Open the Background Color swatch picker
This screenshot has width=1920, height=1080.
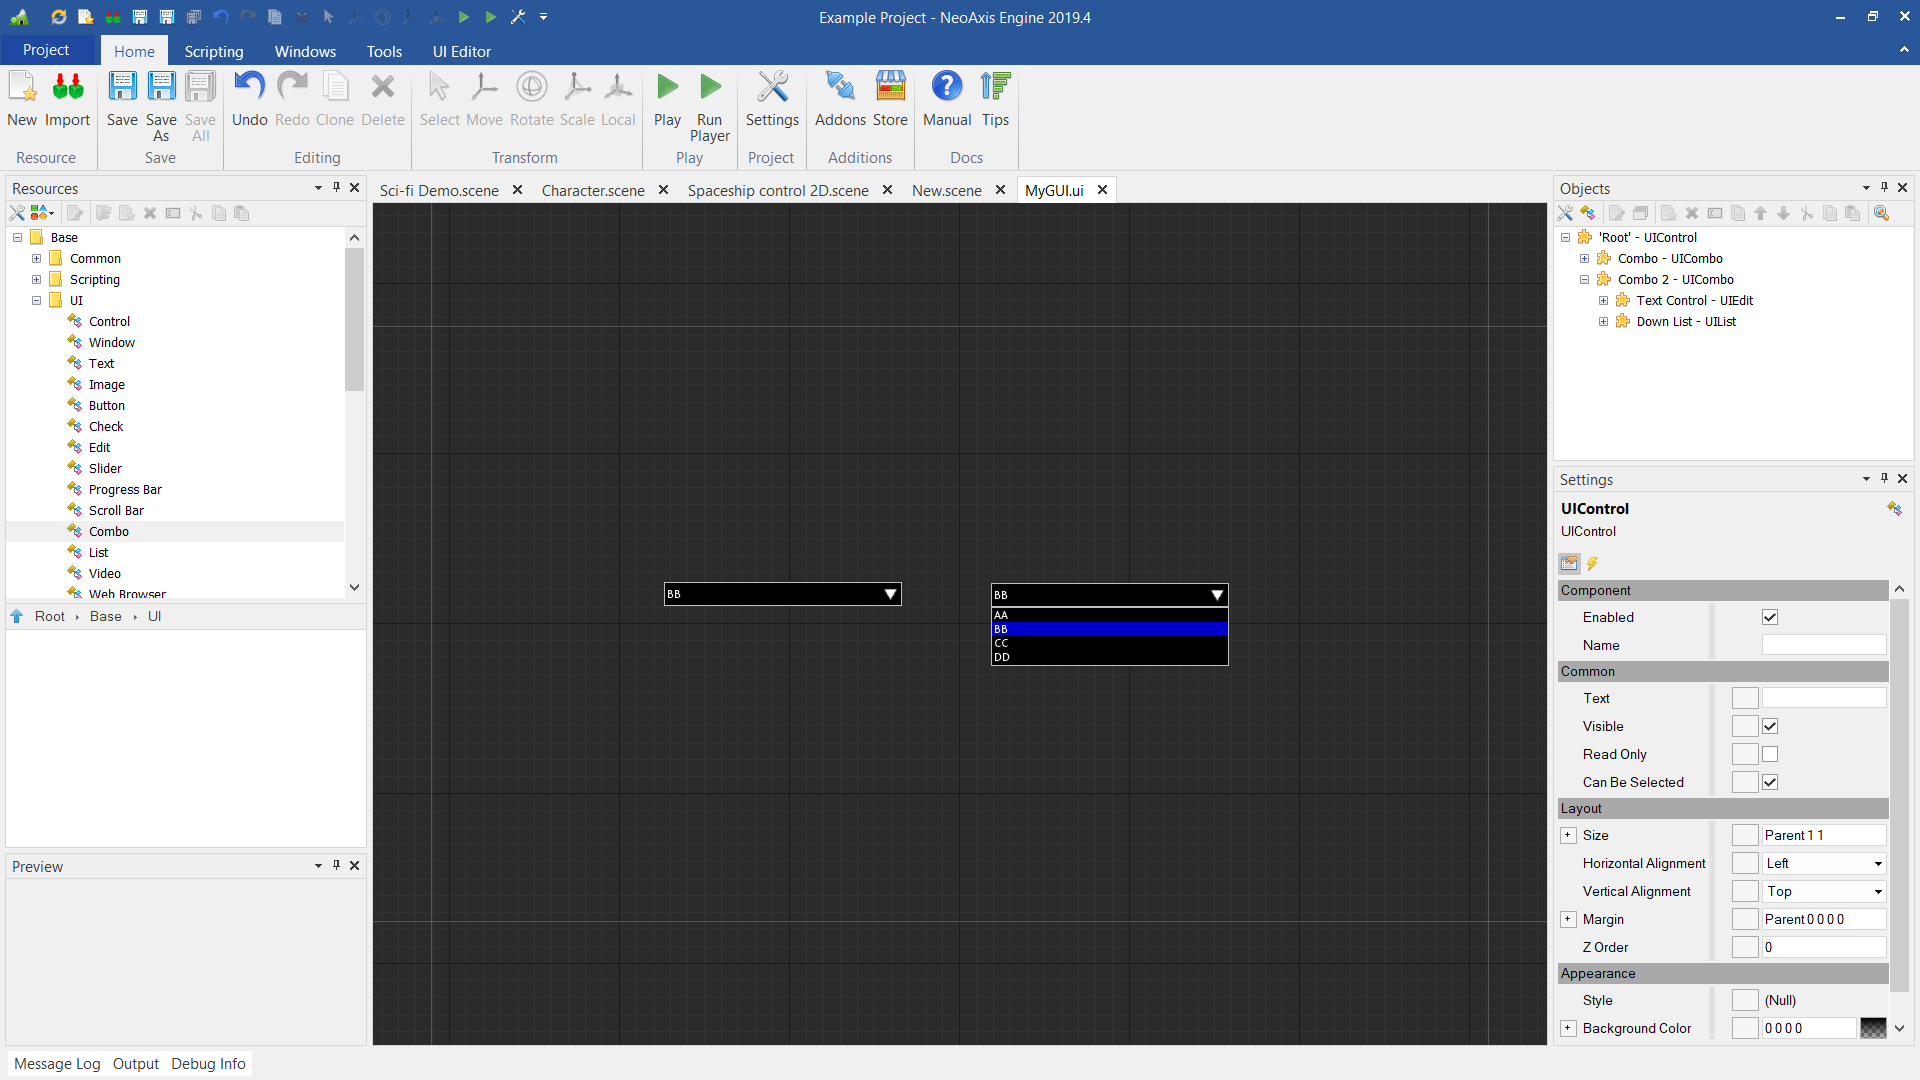(1875, 1028)
